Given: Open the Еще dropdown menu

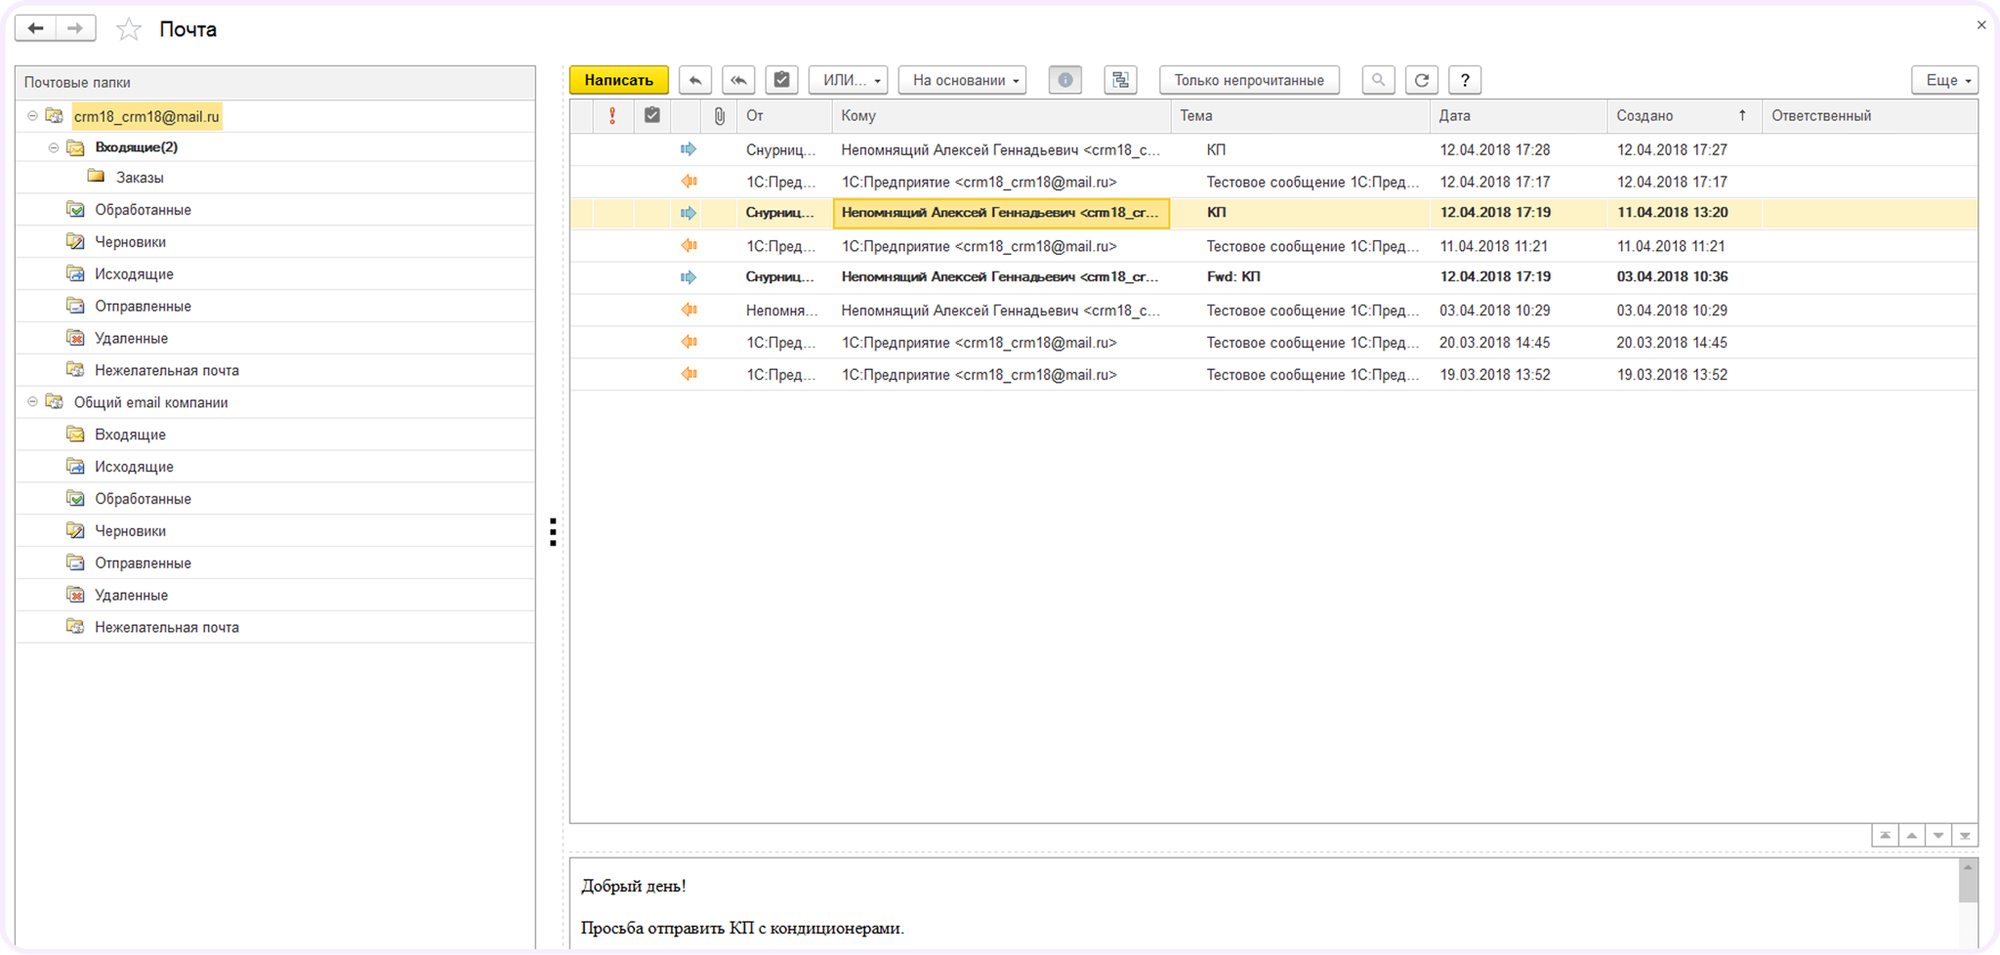Looking at the screenshot, I should click(1945, 80).
